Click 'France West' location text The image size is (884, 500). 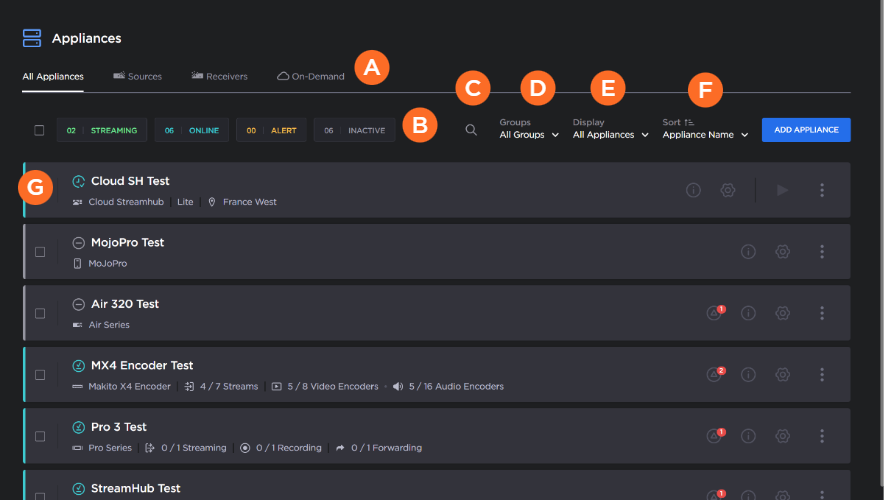(x=250, y=202)
